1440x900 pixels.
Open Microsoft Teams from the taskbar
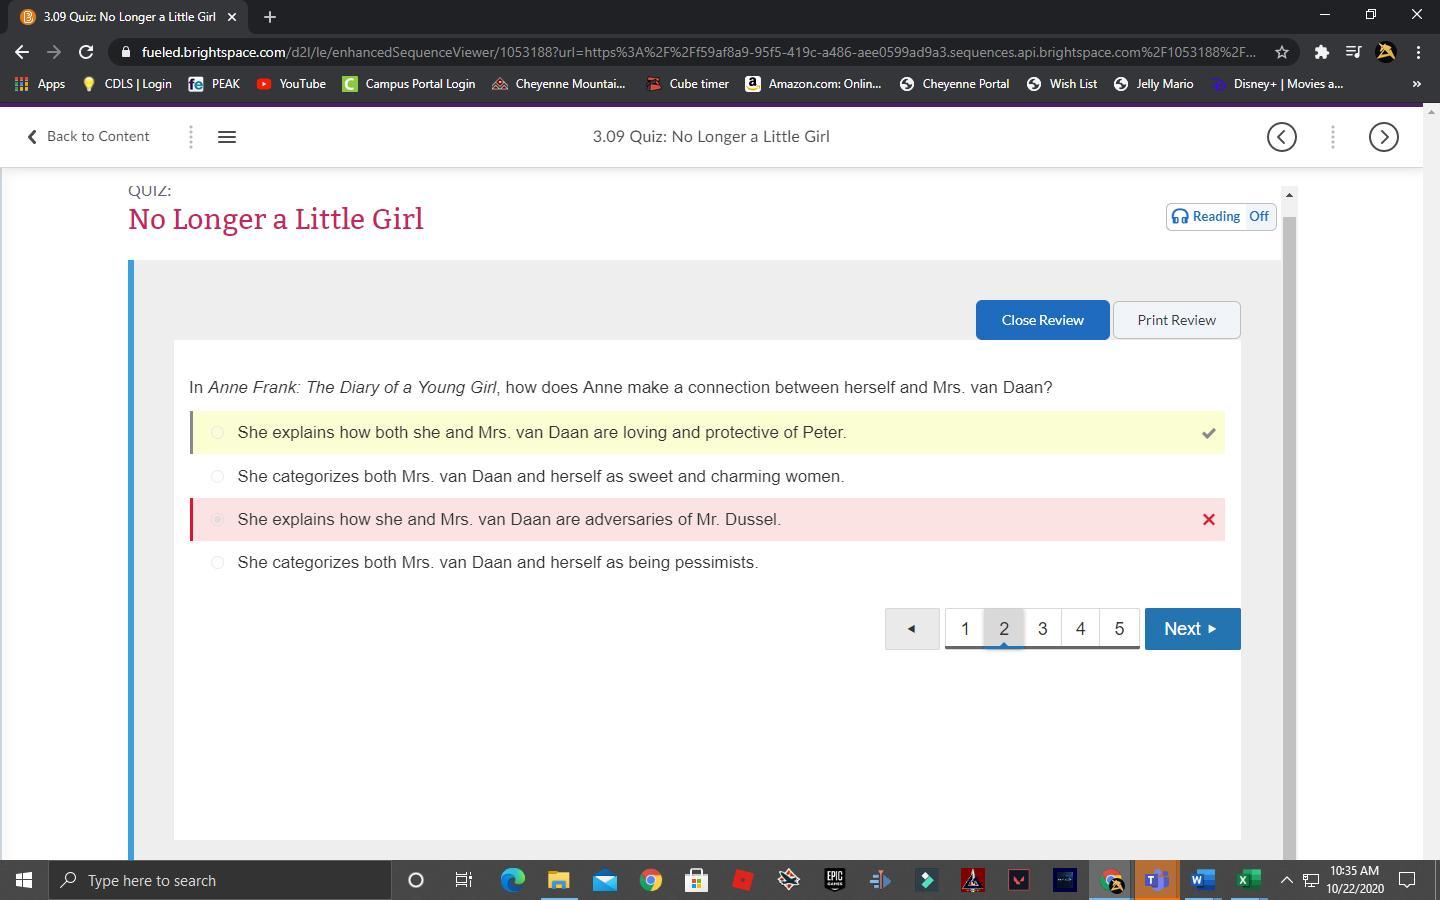pyautogui.click(x=1156, y=880)
